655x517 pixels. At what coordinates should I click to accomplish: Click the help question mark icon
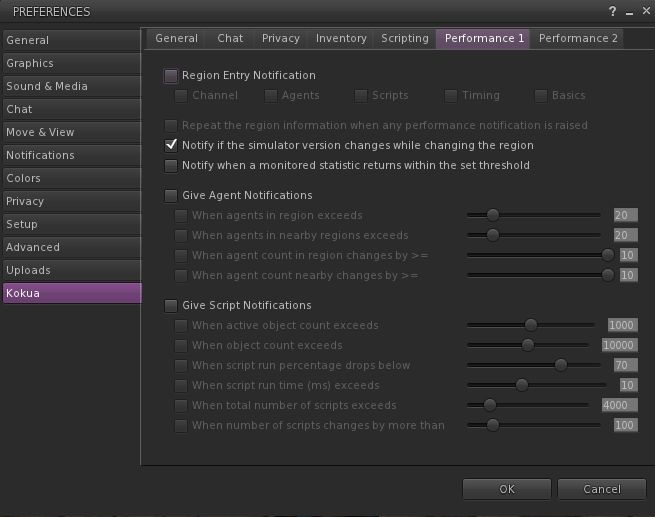pos(611,11)
